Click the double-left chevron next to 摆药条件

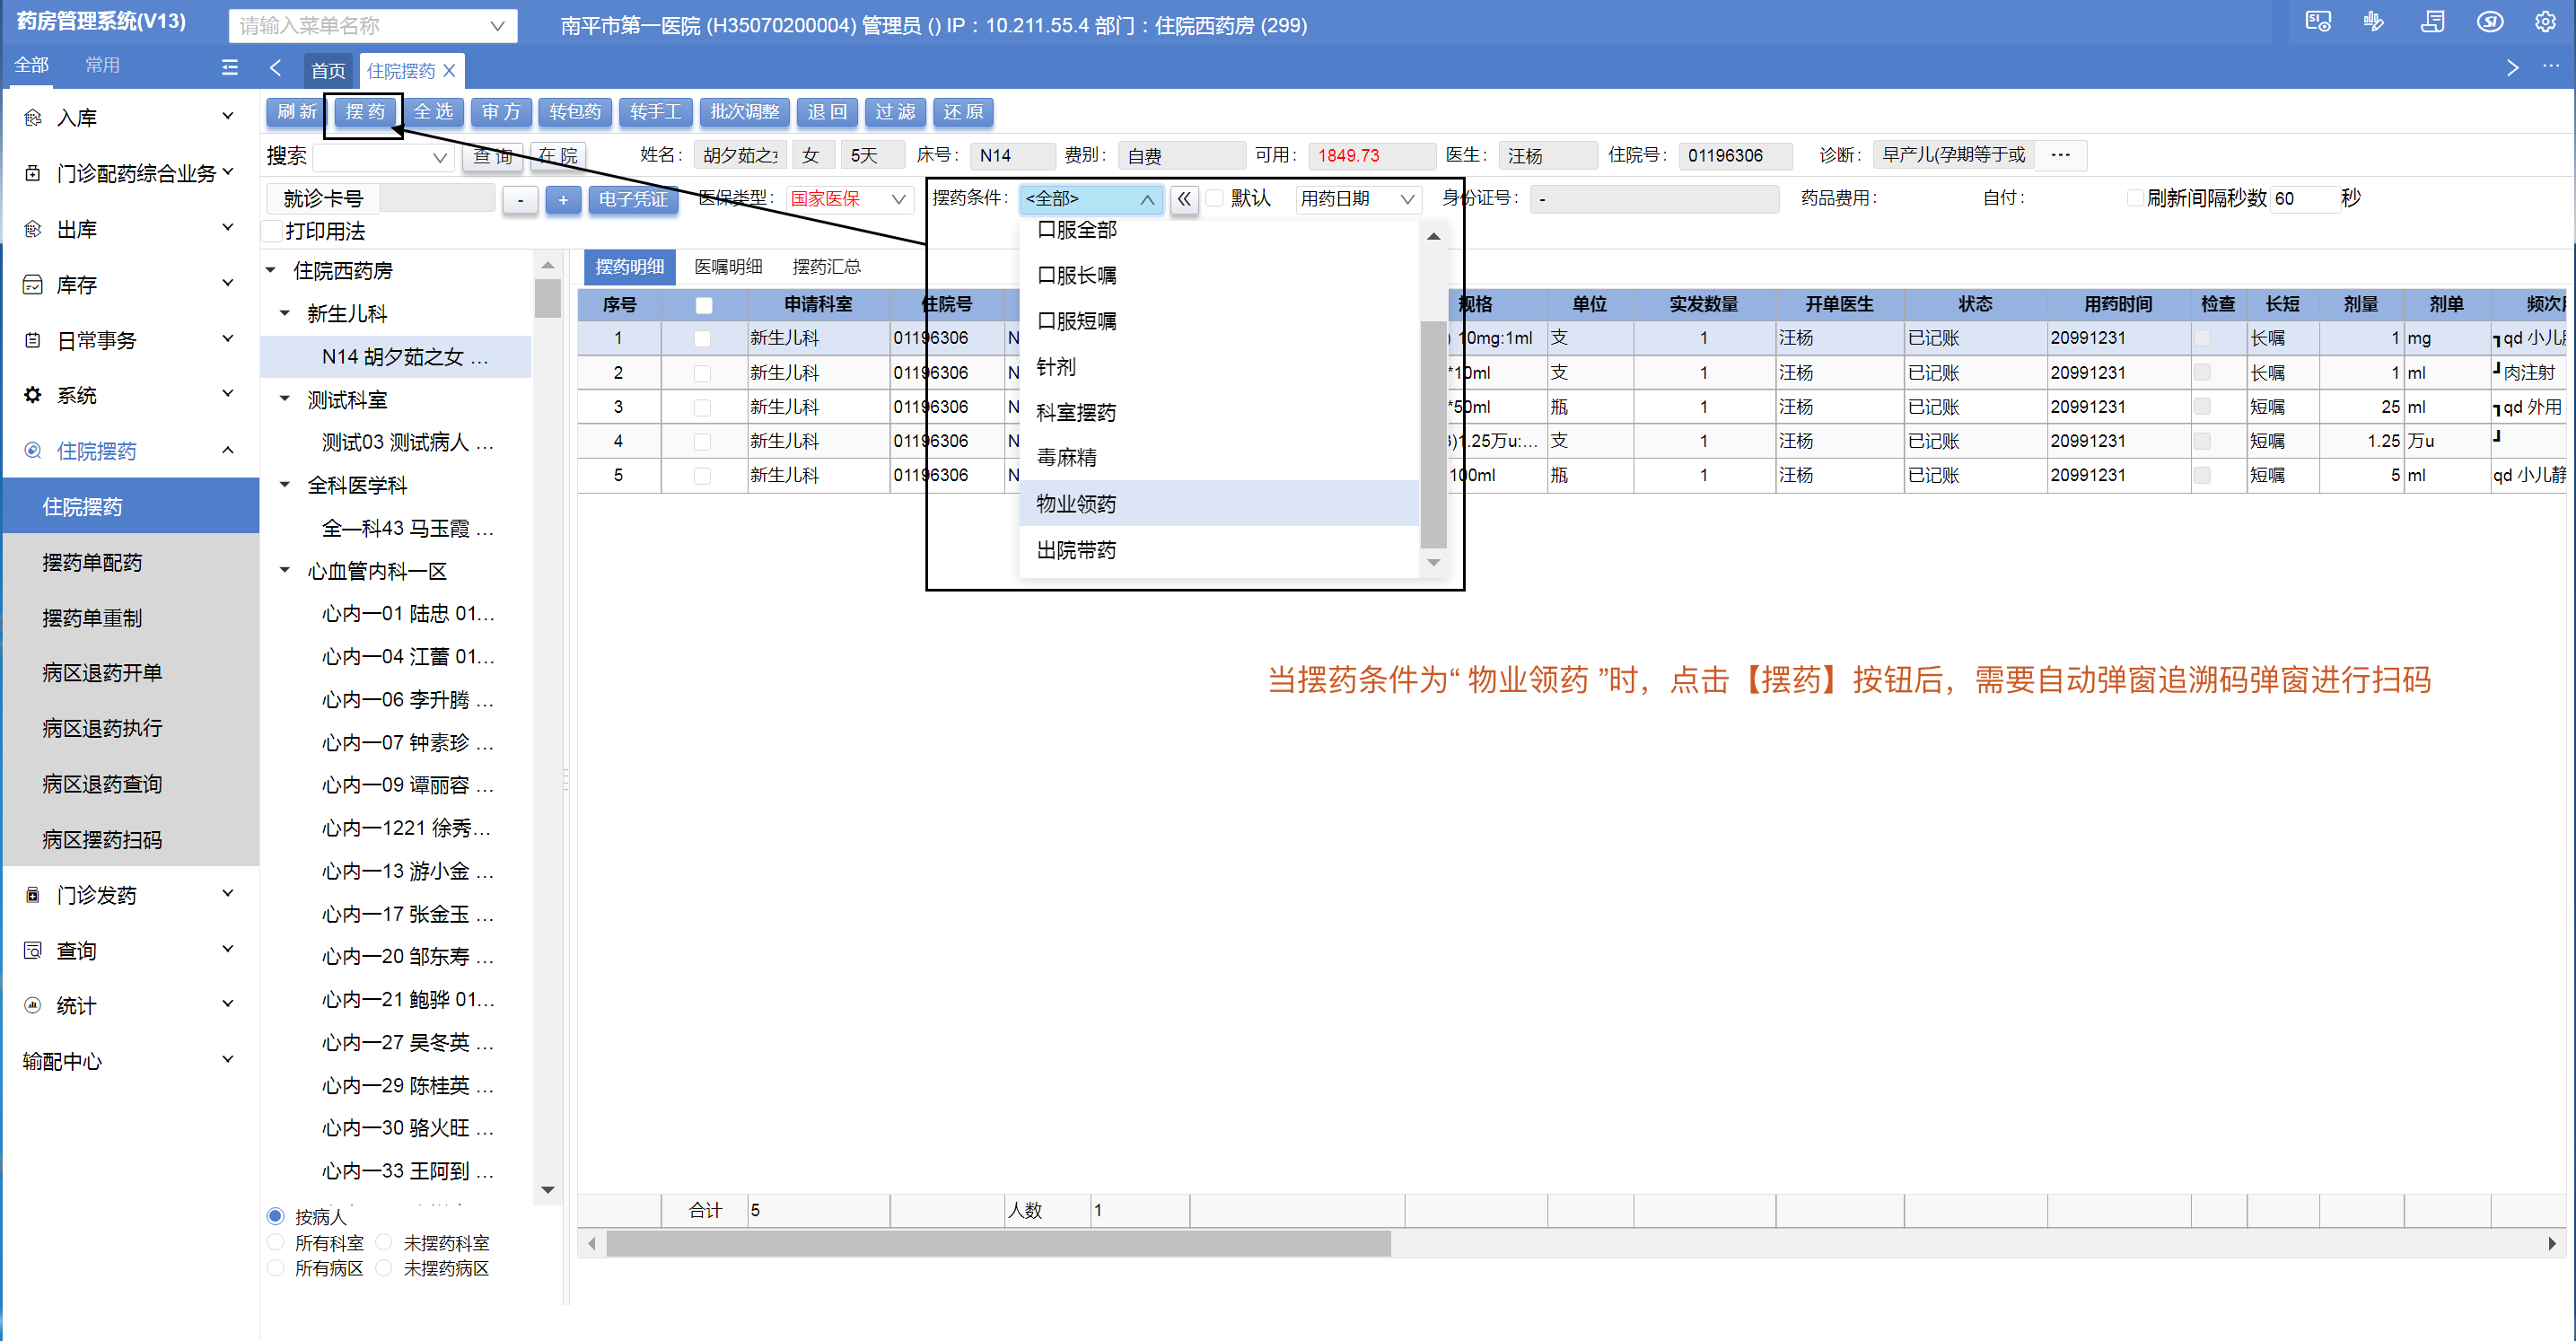1184,199
